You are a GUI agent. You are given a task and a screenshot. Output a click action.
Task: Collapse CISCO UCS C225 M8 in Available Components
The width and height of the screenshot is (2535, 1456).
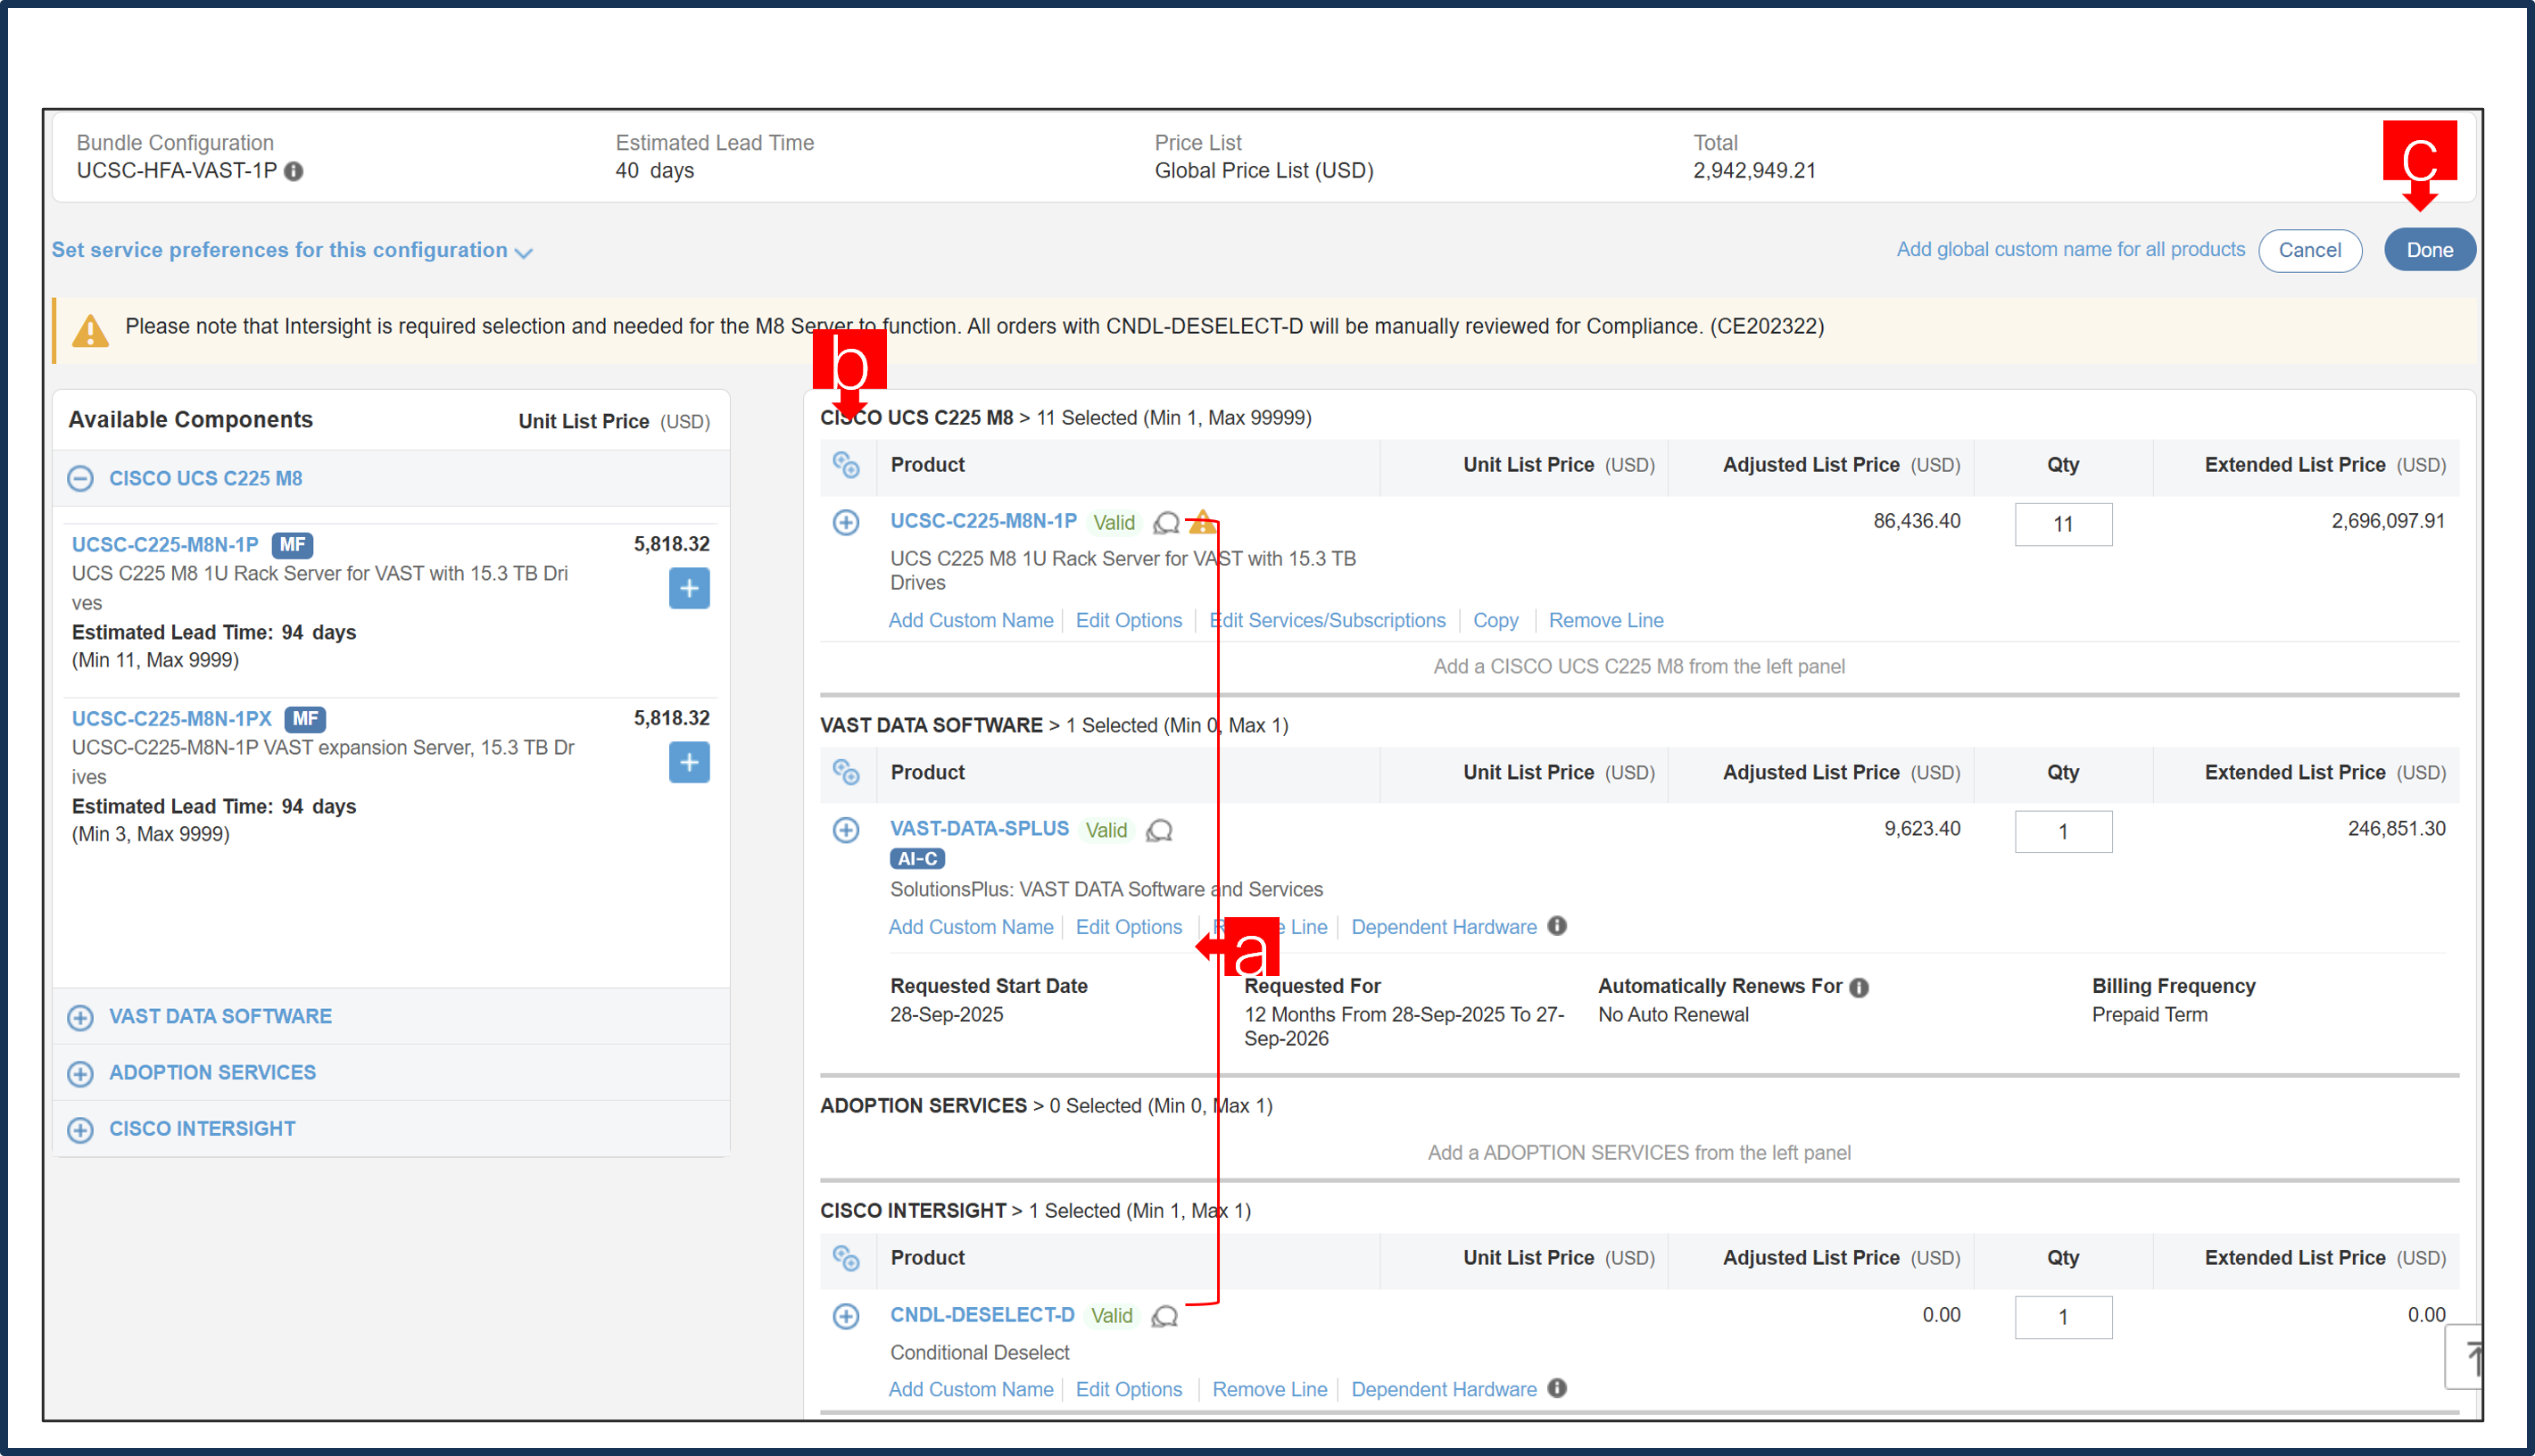(x=80, y=478)
